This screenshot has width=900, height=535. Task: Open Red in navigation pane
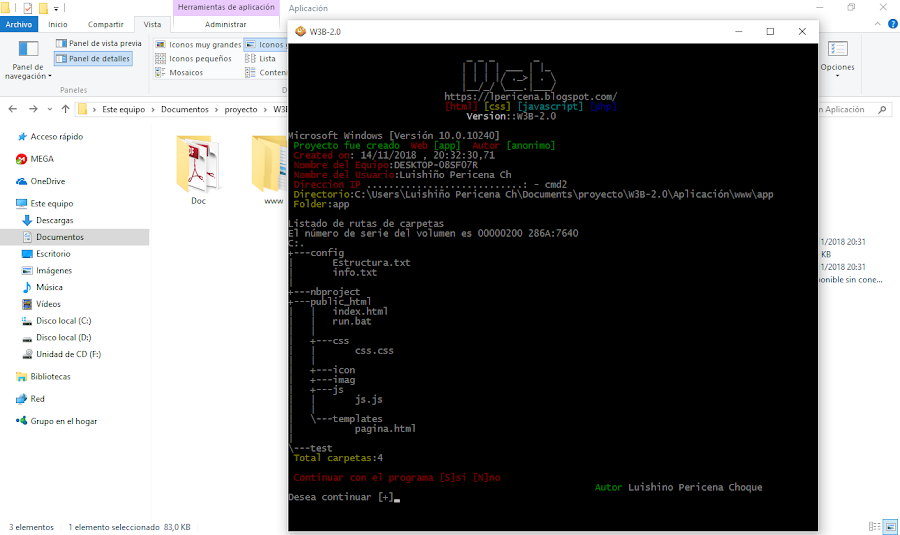(30, 399)
